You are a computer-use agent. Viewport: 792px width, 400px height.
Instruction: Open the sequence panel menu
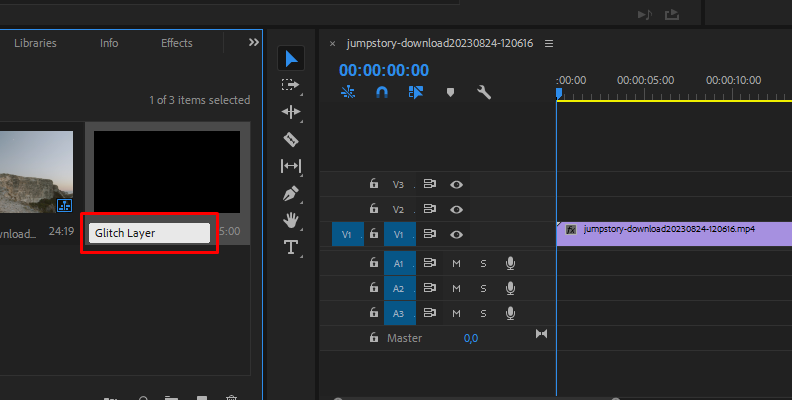[549, 44]
